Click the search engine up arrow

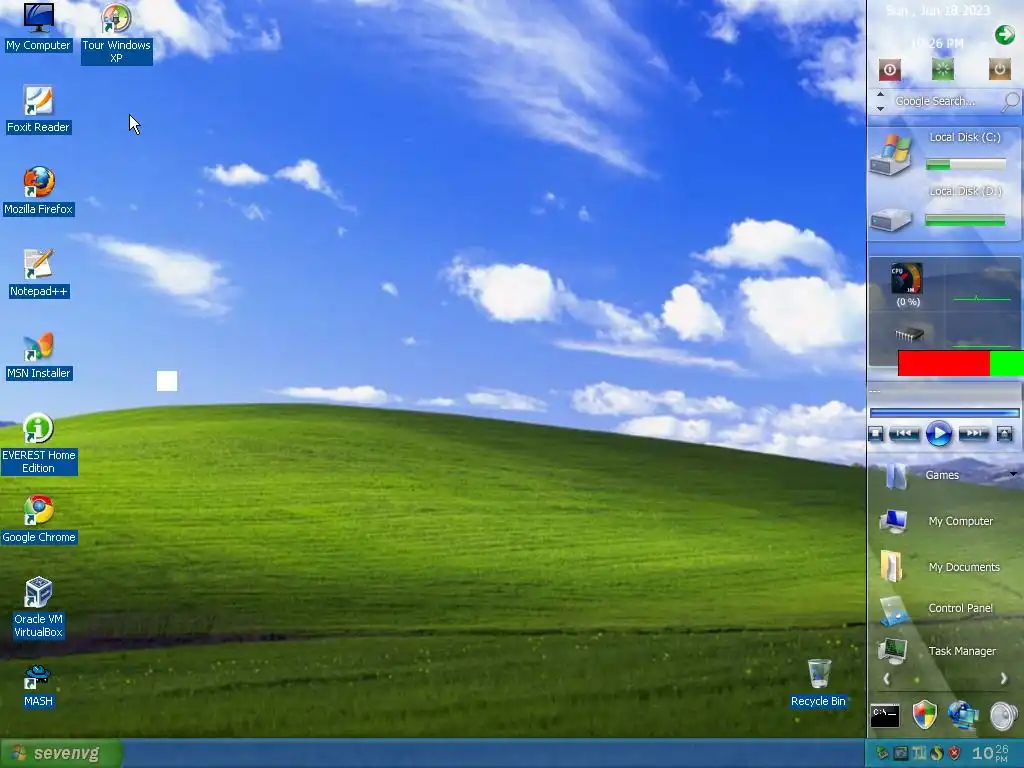coord(880,95)
